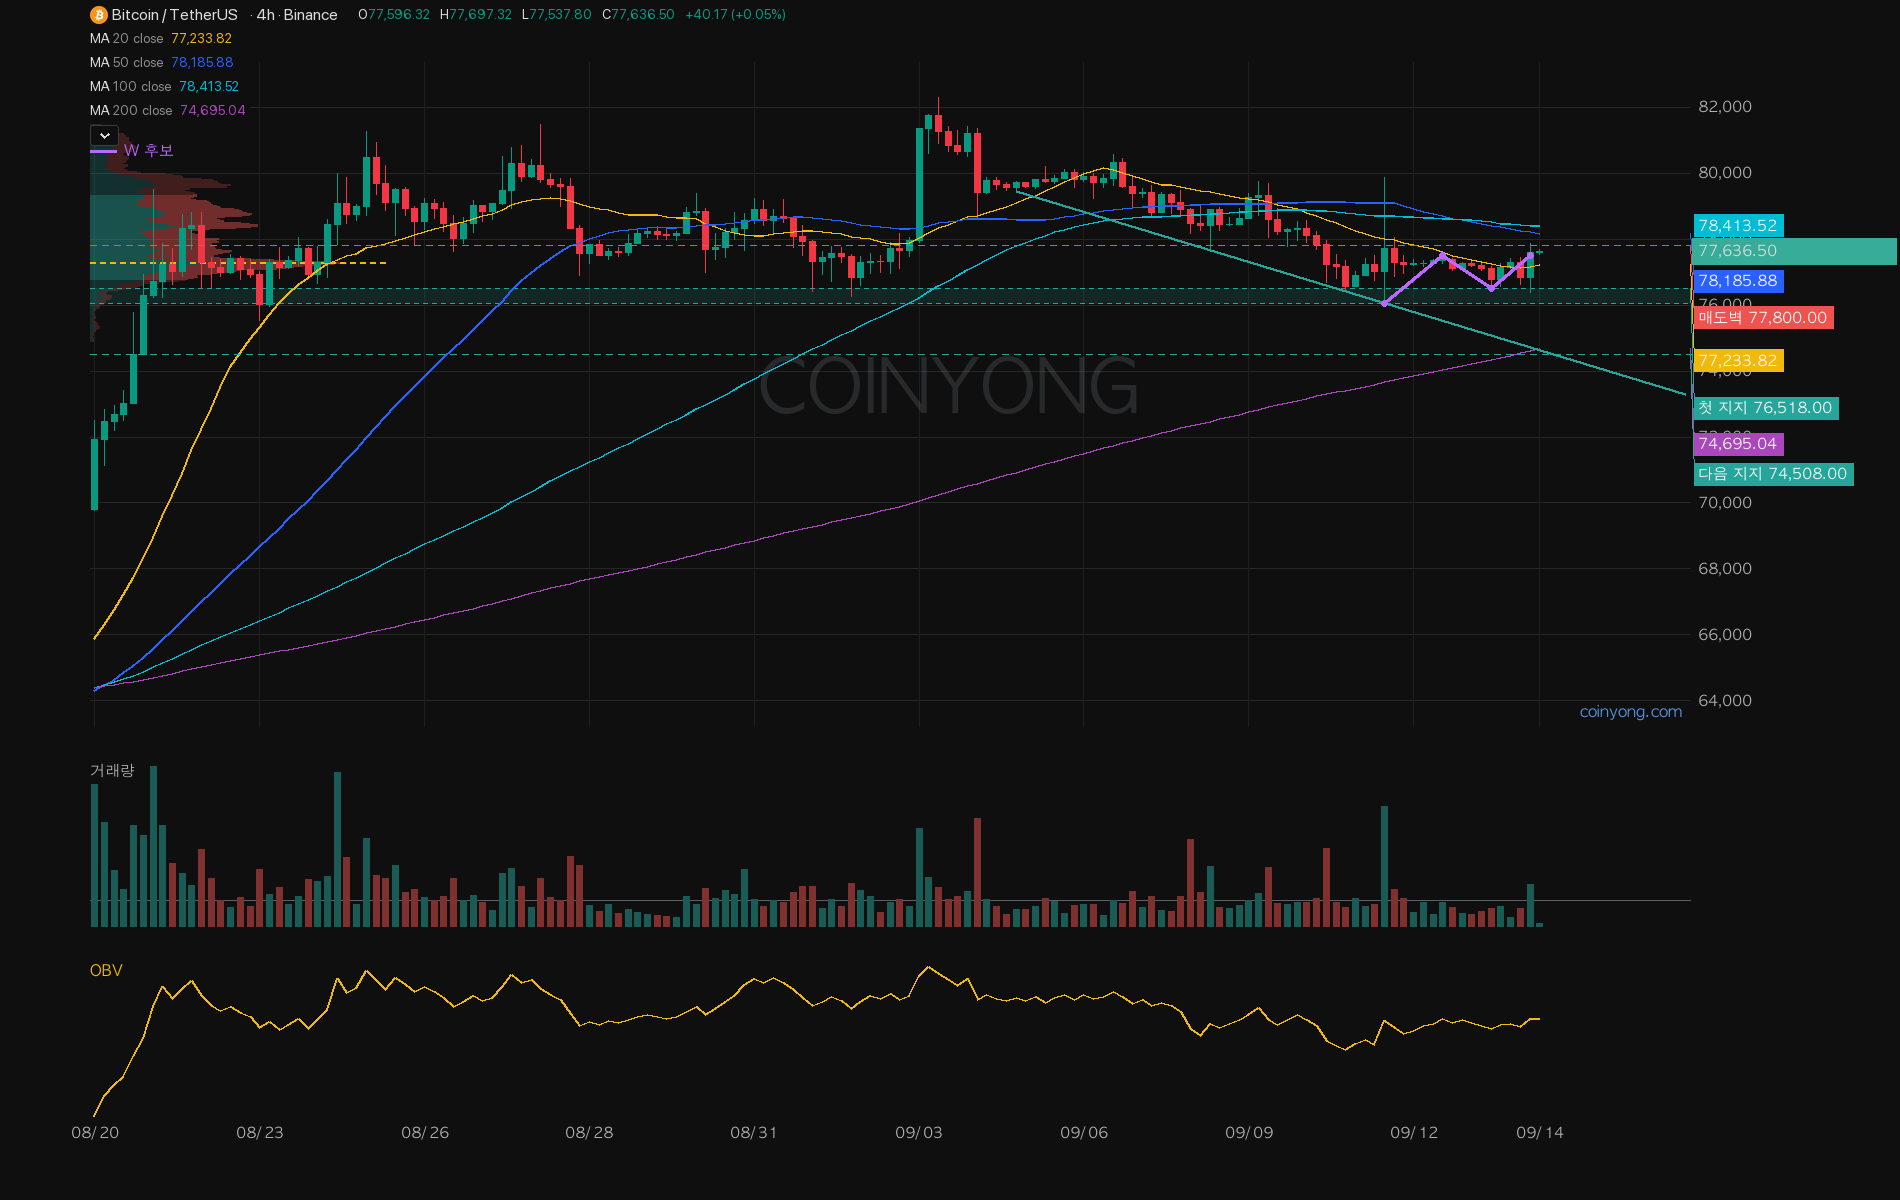Click the 82,000 price axis label
The height and width of the screenshot is (1200, 1900).
point(1725,107)
